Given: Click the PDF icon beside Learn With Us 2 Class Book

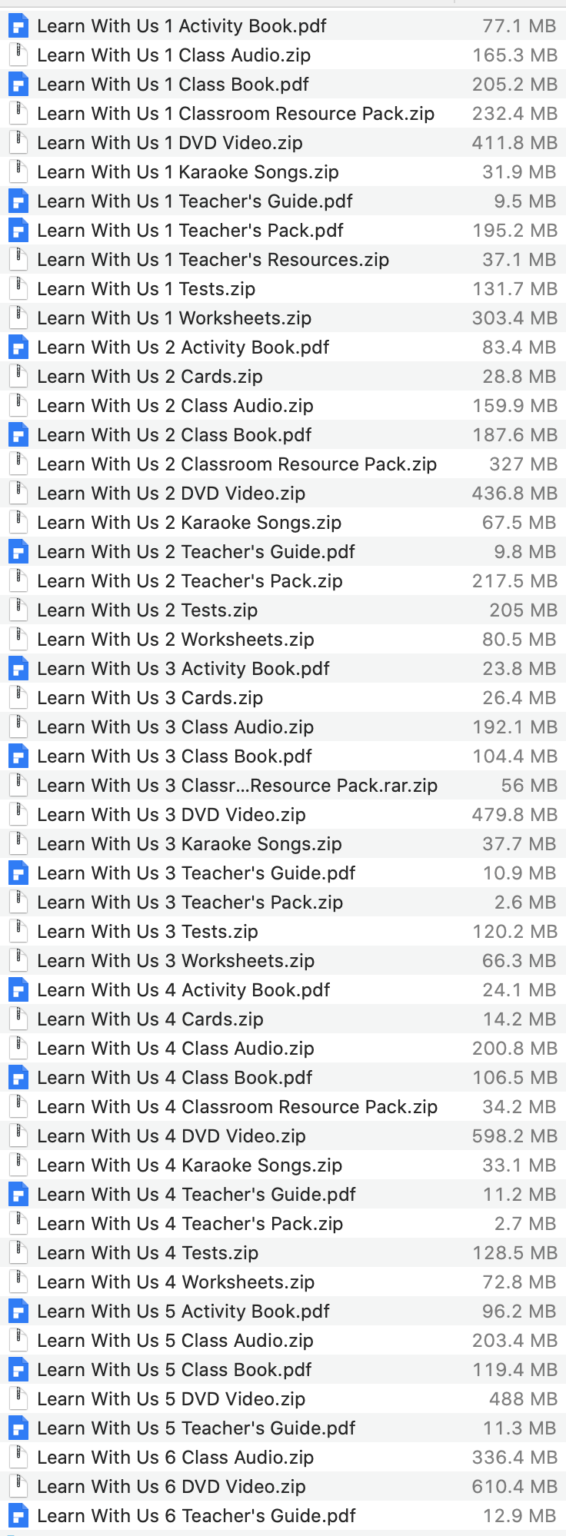Looking at the screenshot, I should click(17, 435).
